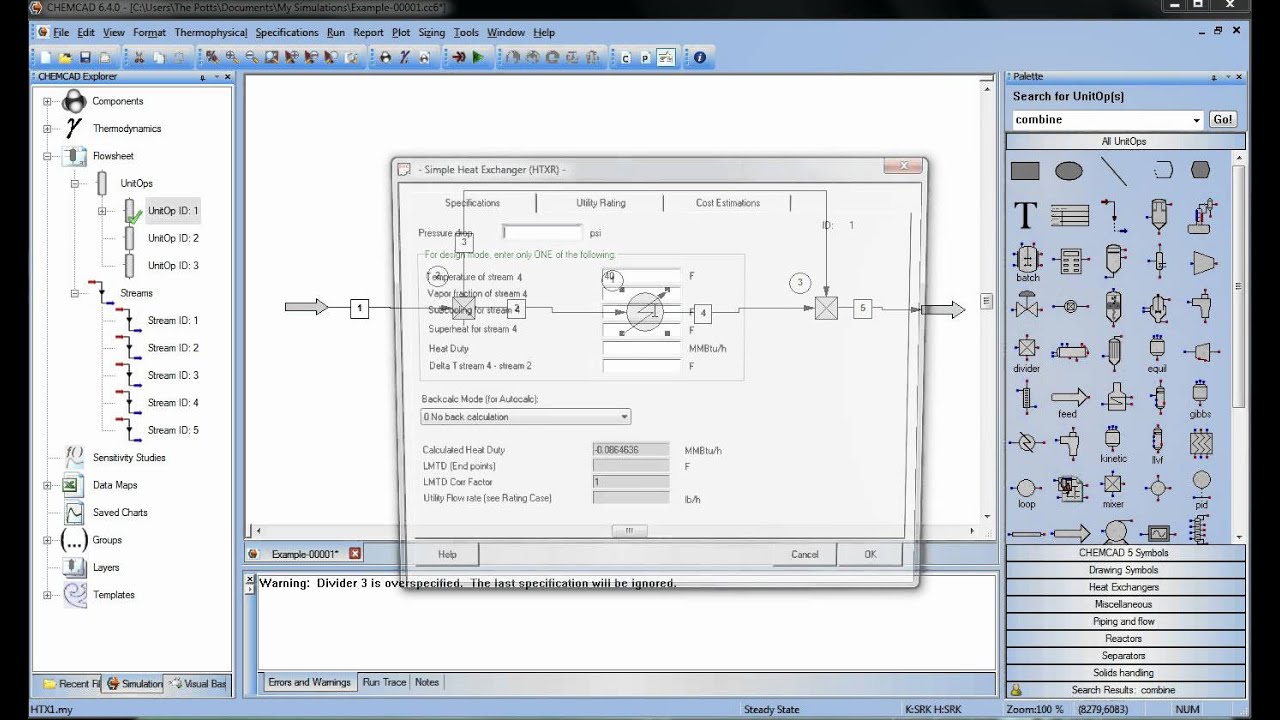Expand the Thermodynamics tree node

click(x=47, y=128)
